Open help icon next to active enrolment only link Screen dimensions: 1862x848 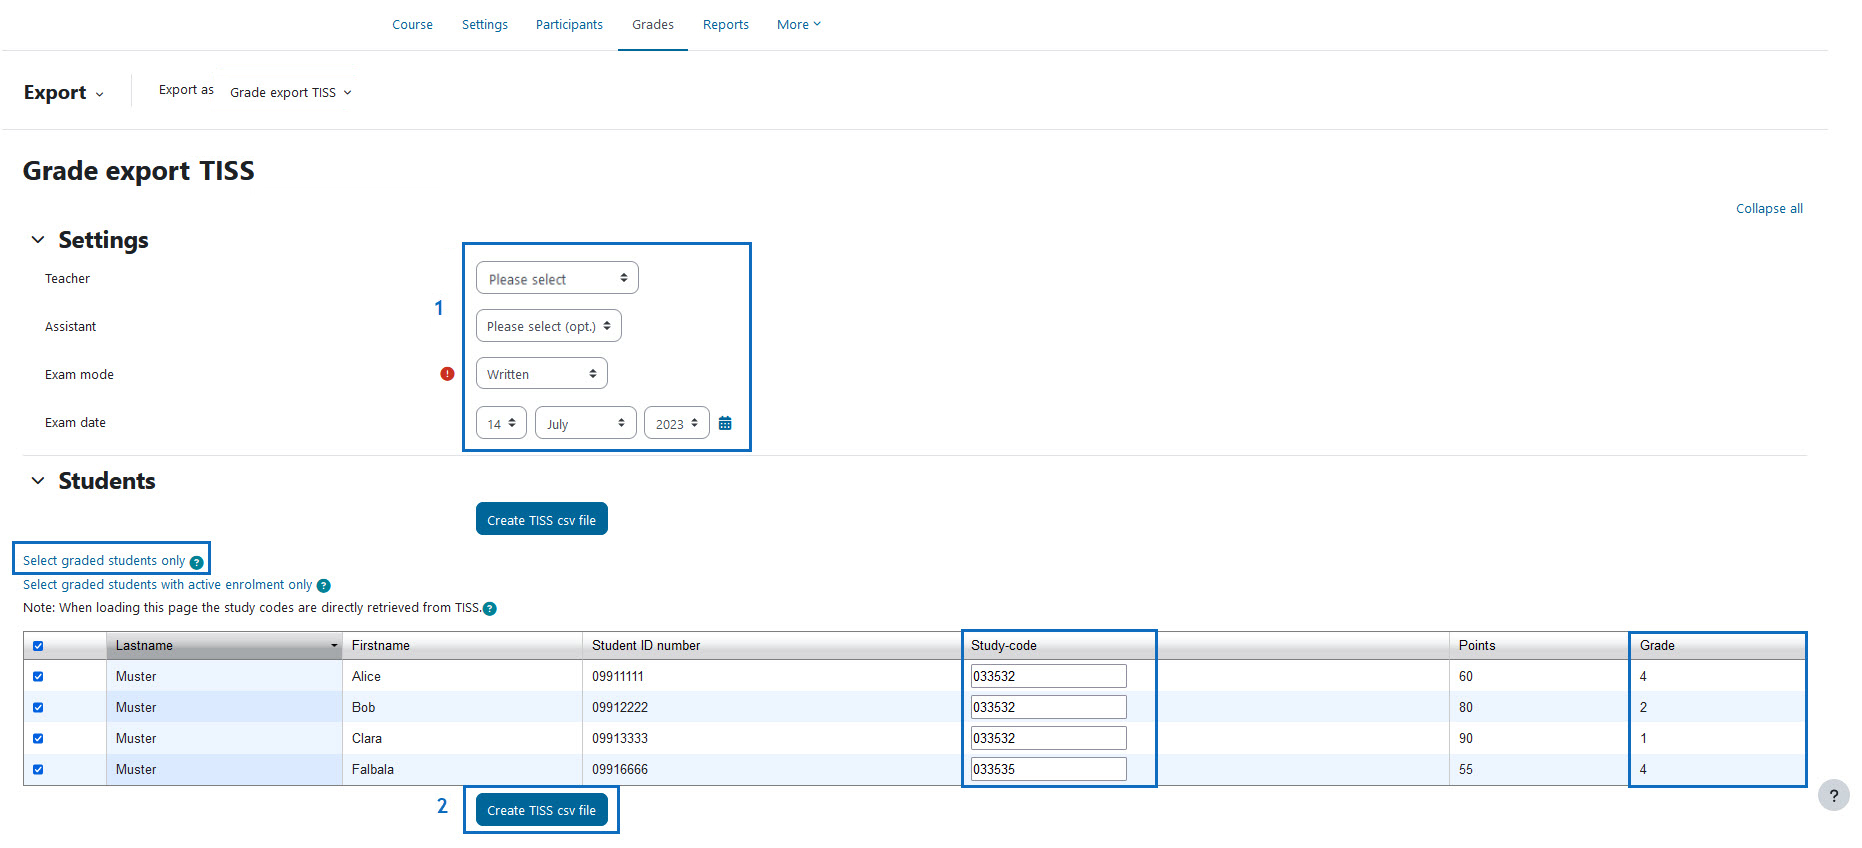(x=324, y=586)
